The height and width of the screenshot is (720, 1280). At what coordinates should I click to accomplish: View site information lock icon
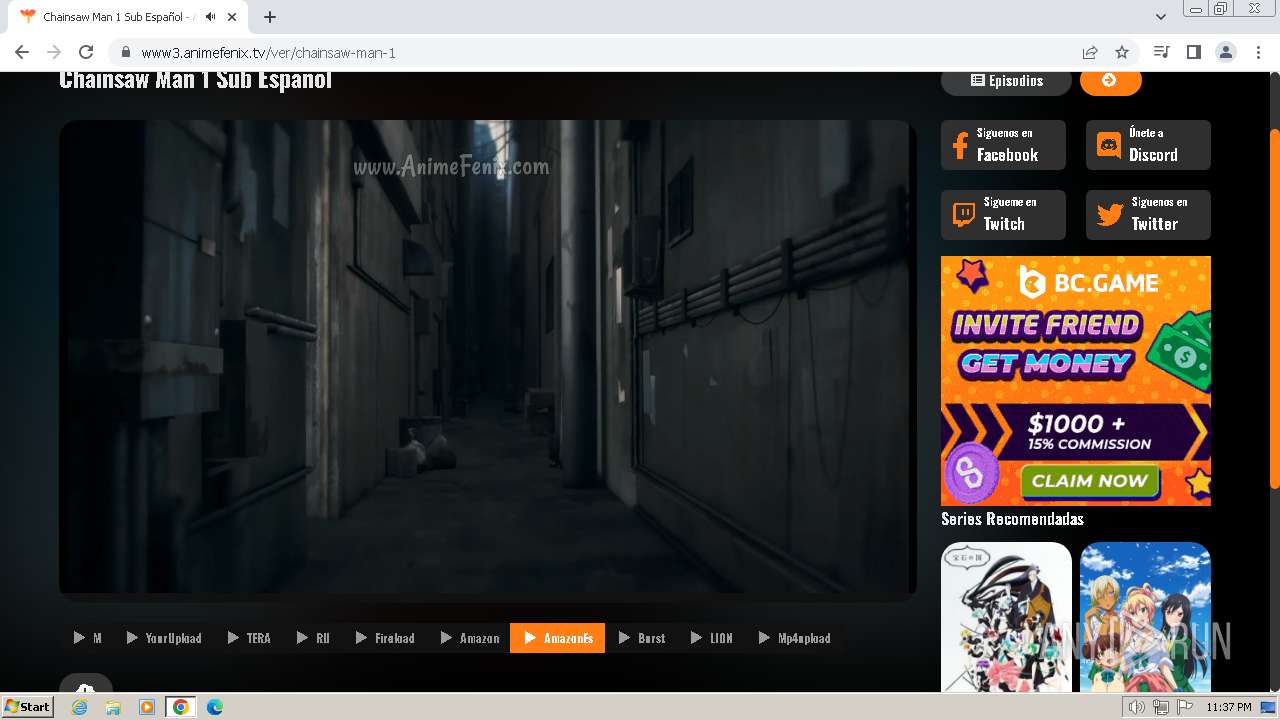tap(125, 53)
